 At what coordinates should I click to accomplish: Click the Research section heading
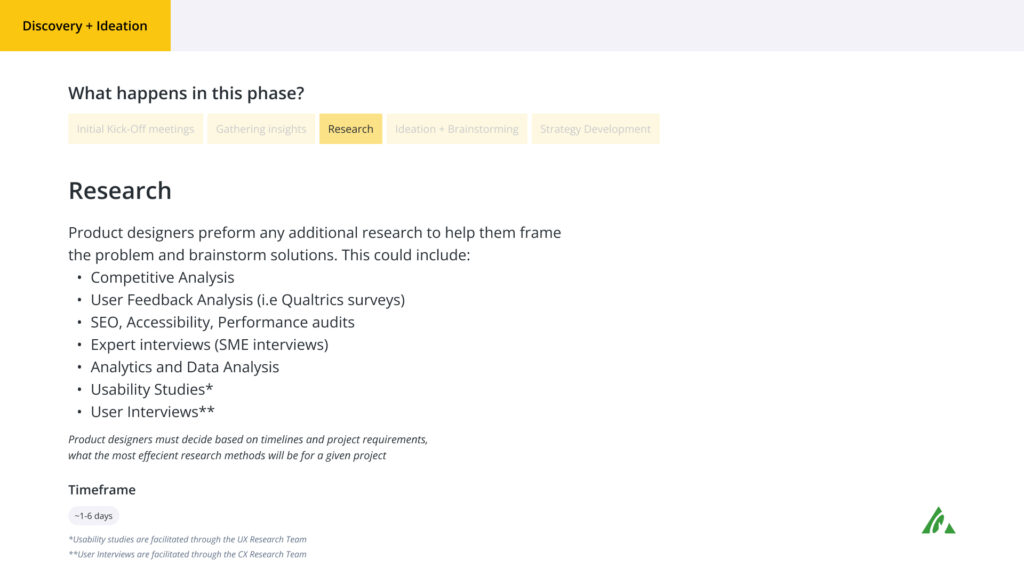[120, 191]
